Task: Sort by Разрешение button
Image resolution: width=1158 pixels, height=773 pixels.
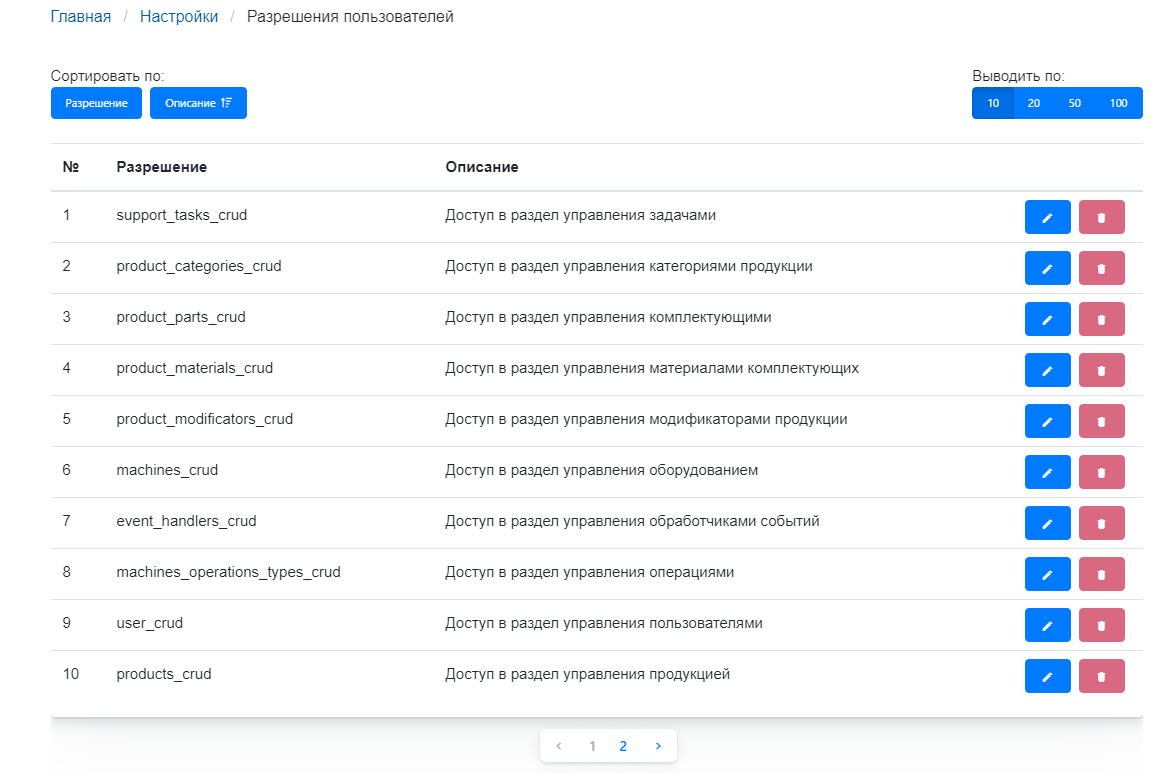Action: (96, 103)
